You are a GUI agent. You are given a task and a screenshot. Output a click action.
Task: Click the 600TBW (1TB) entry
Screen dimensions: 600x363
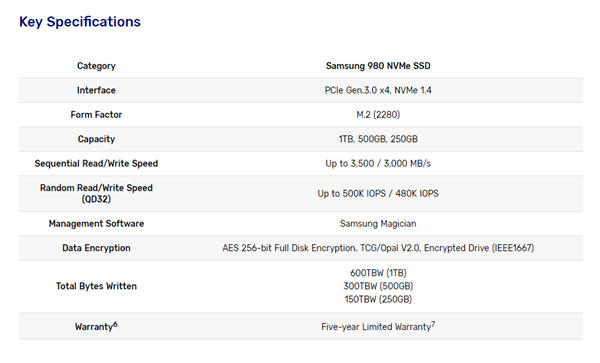(378, 273)
